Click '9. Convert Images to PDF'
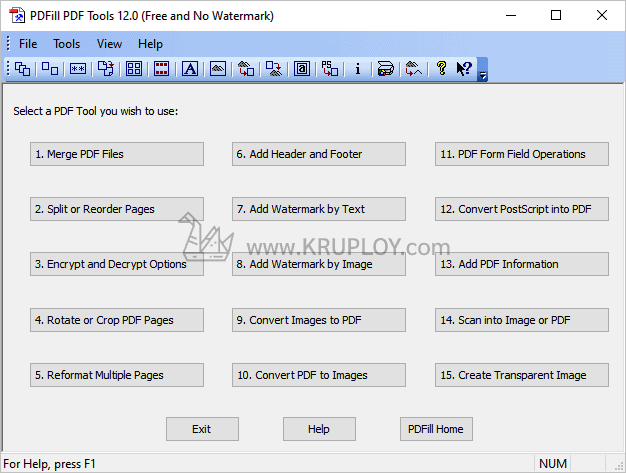This screenshot has height=473, width=626. (x=319, y=320)
